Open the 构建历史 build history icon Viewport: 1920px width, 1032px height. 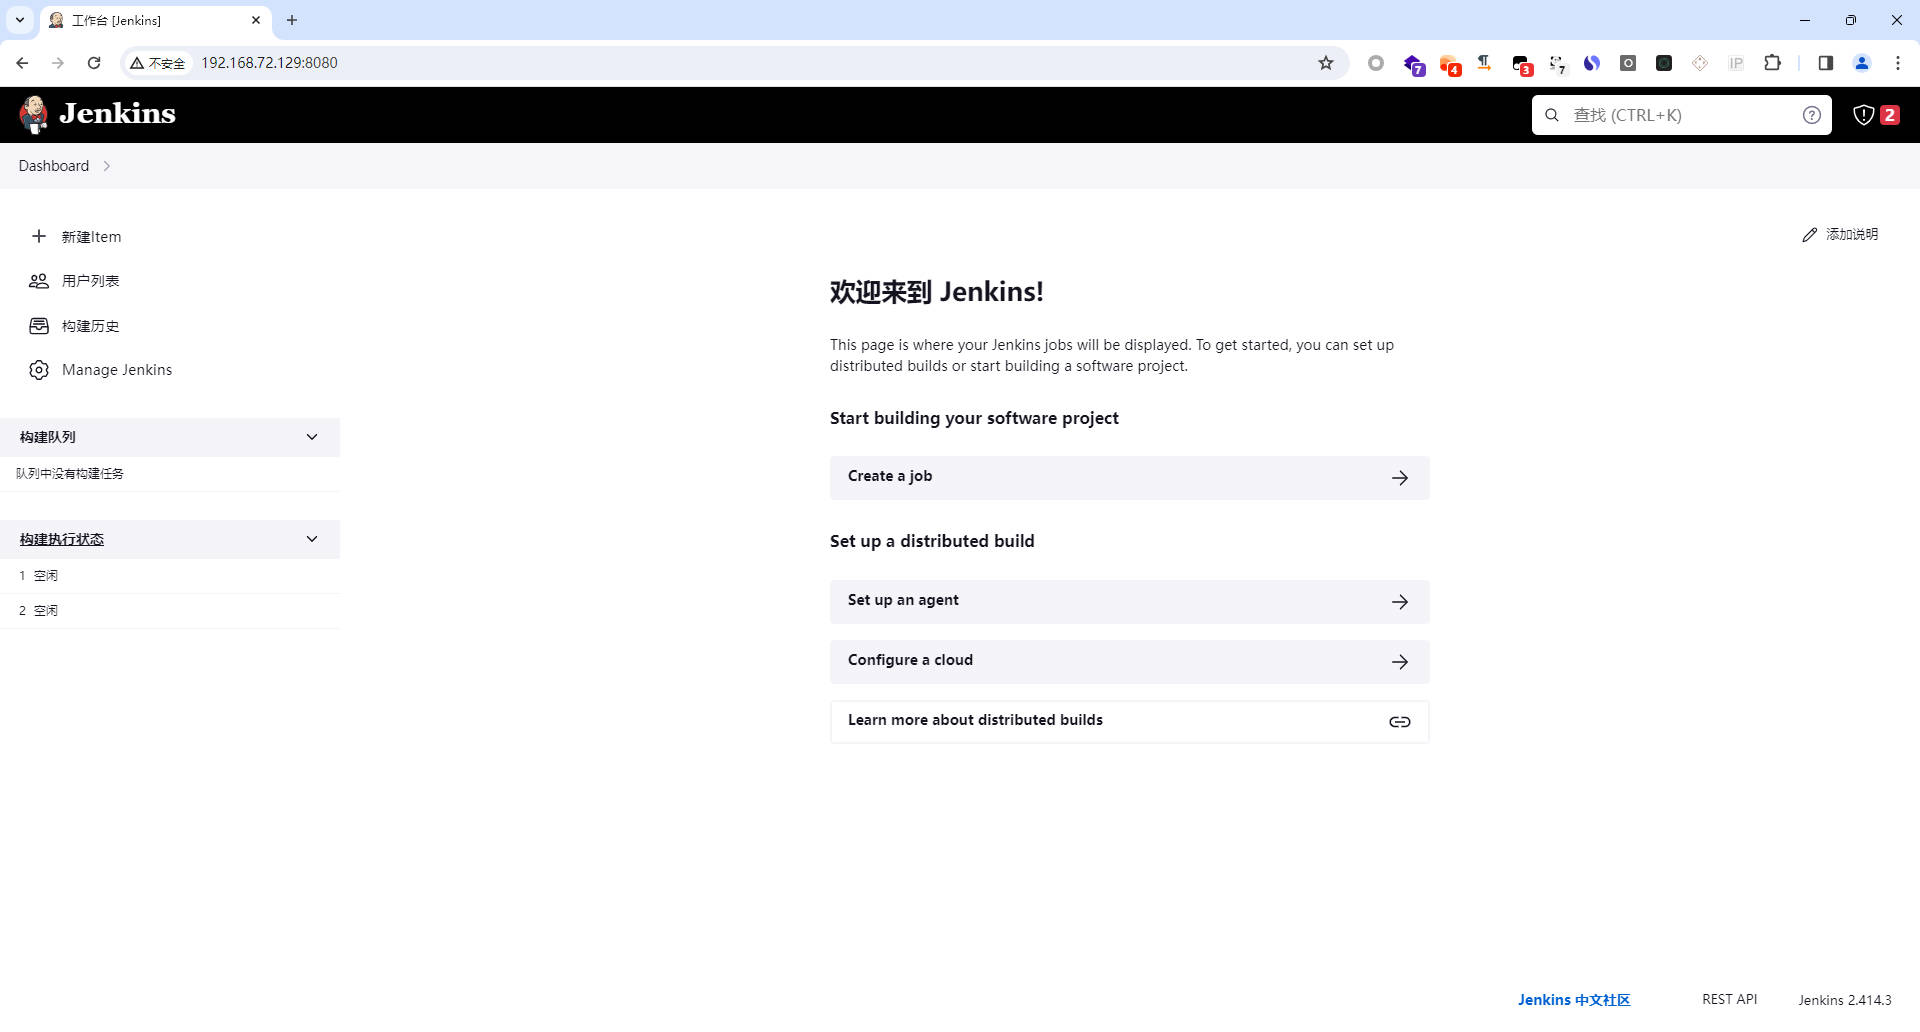click(39, 326)
